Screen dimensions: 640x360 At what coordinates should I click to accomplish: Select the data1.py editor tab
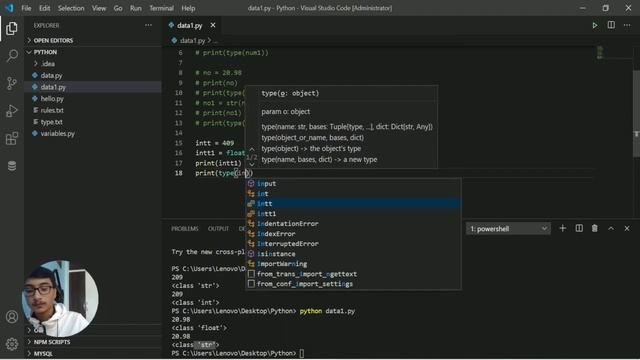[191, 25]
